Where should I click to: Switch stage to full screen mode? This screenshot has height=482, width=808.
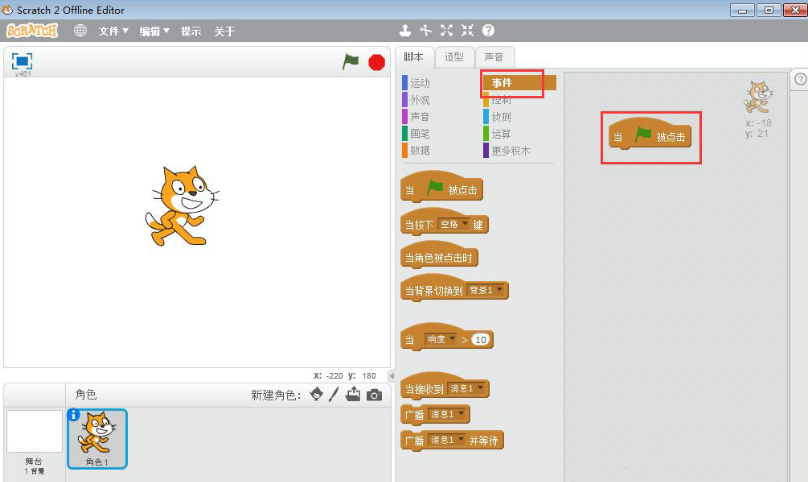(22, 61)
